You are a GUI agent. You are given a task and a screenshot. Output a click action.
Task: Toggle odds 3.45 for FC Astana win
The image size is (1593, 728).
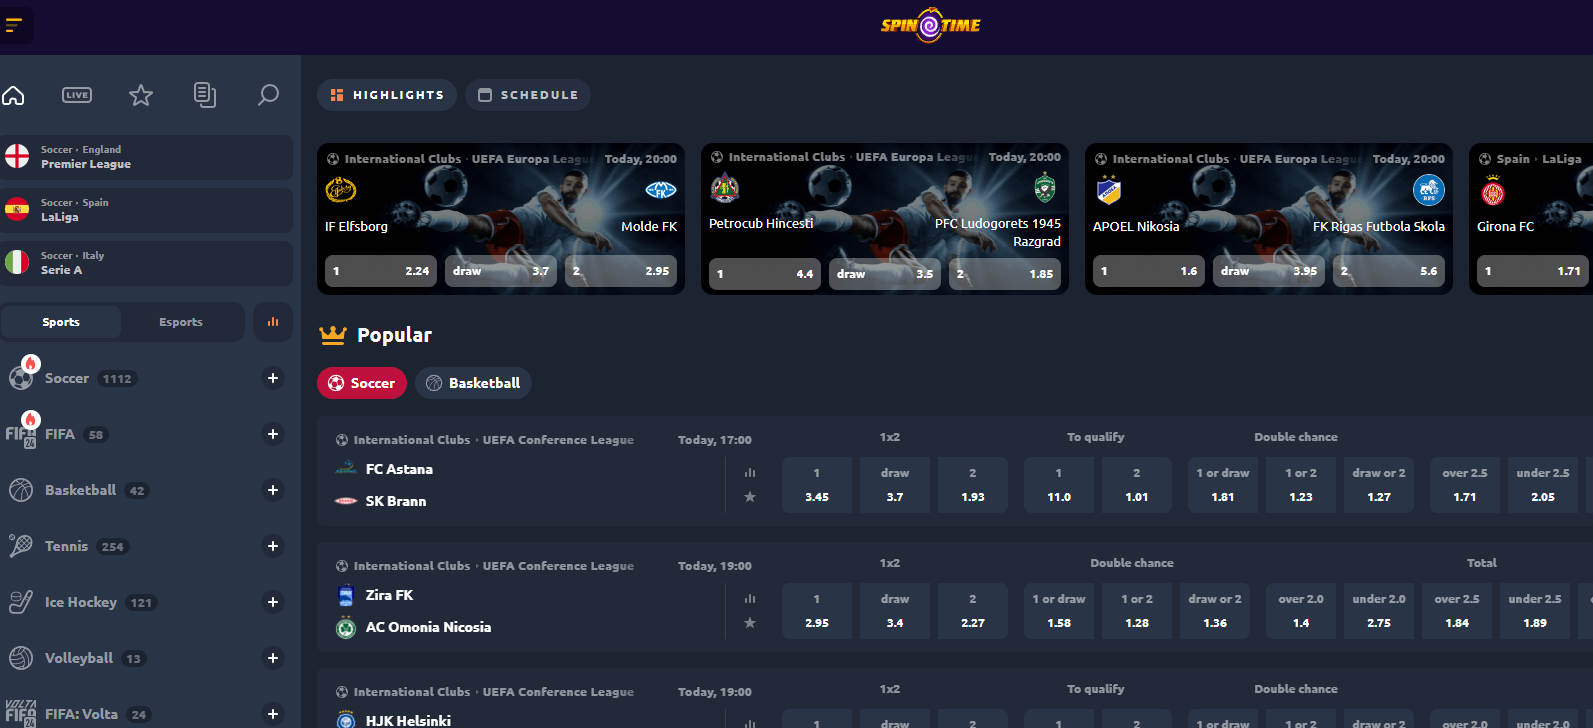817,485
